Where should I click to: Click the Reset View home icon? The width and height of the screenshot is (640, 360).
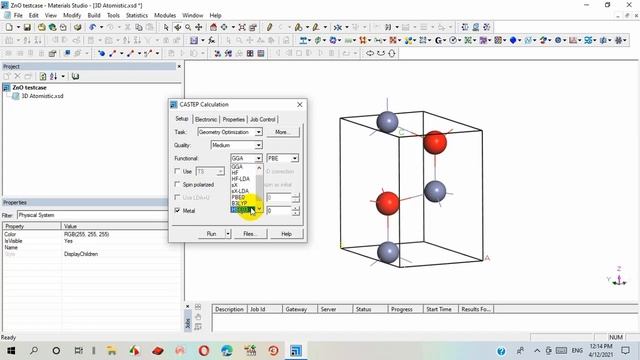pyautogui.click(x=213, y=27)
